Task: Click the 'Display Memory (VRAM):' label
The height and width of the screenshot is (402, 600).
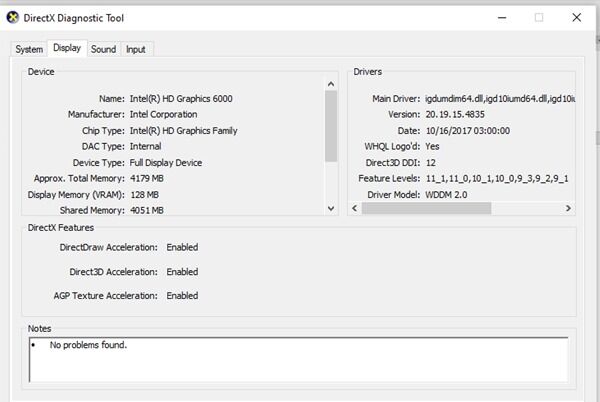Action: [x=76, y=195]
